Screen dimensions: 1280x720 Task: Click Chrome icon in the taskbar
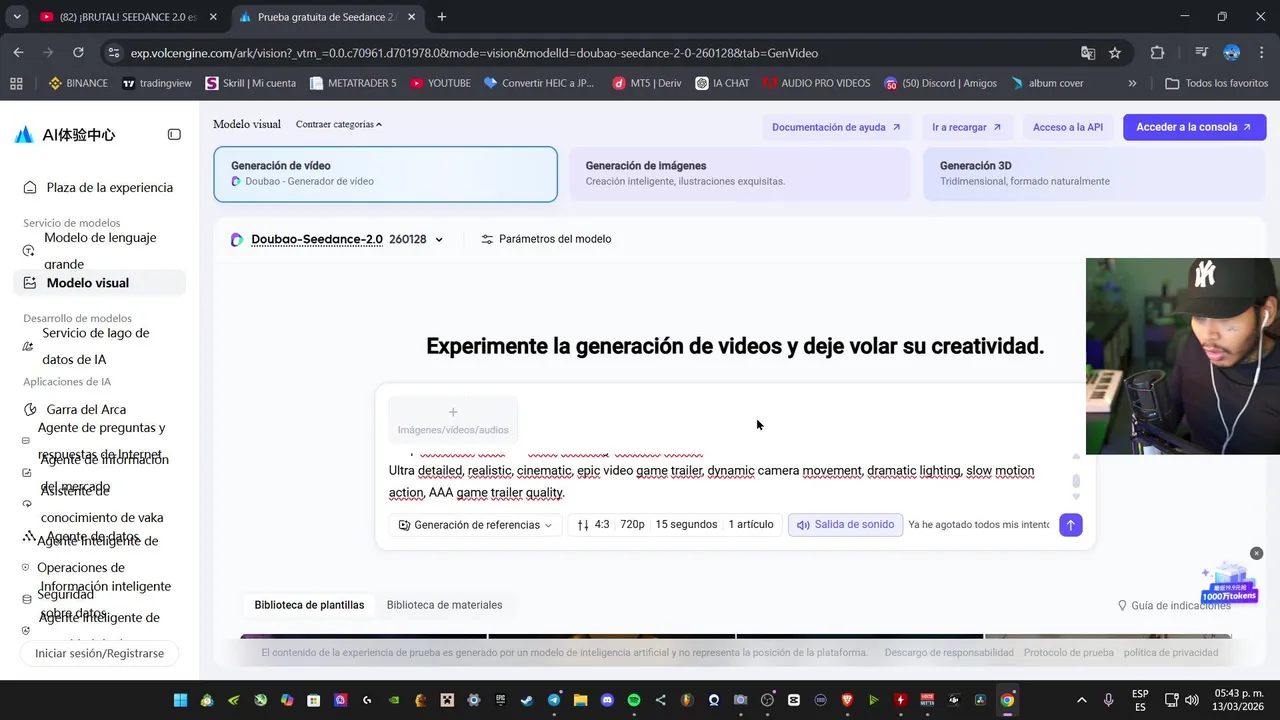point(1007,700)
